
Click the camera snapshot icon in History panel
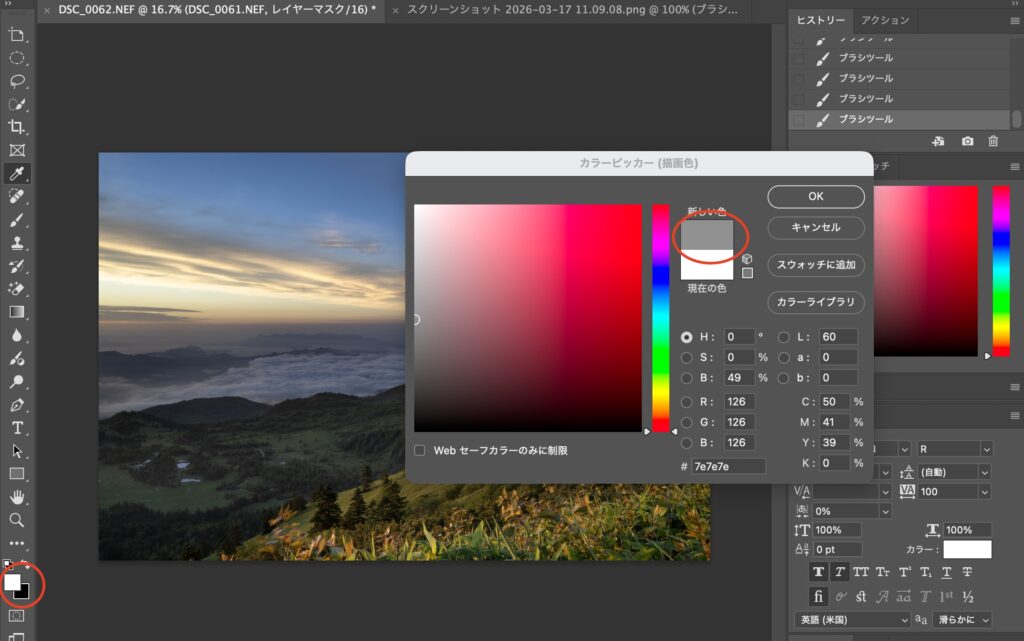coord(968,142)
